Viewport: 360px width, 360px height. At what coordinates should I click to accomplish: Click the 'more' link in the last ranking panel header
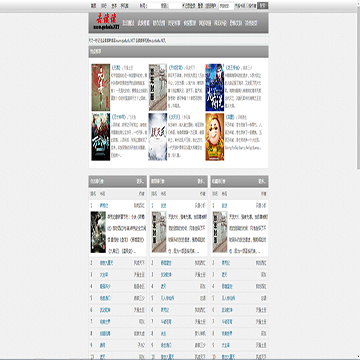point(262,182)
